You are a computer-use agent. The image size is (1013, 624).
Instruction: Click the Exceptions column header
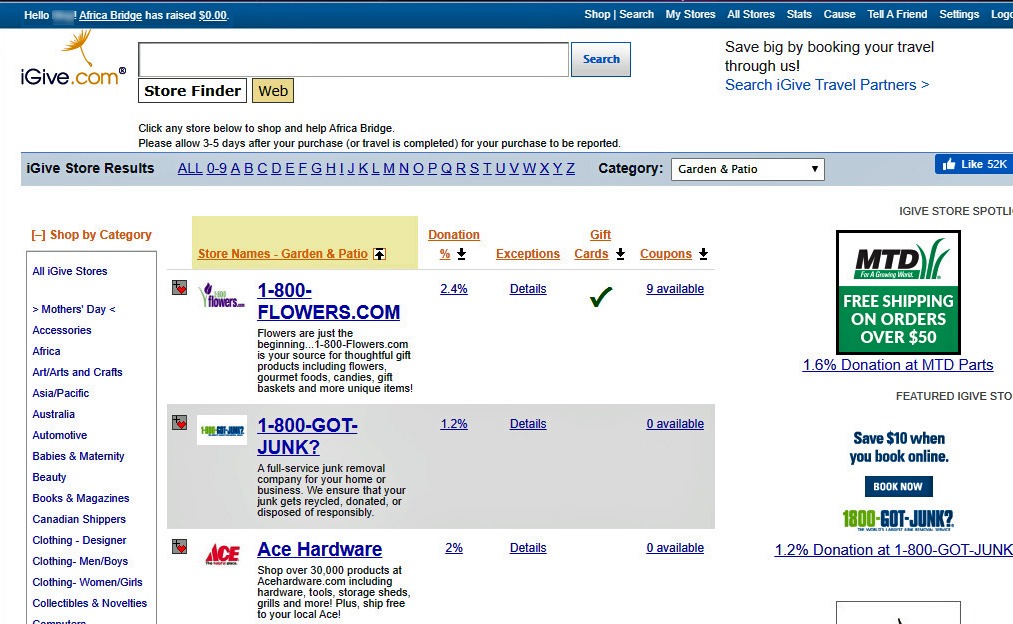528,254
